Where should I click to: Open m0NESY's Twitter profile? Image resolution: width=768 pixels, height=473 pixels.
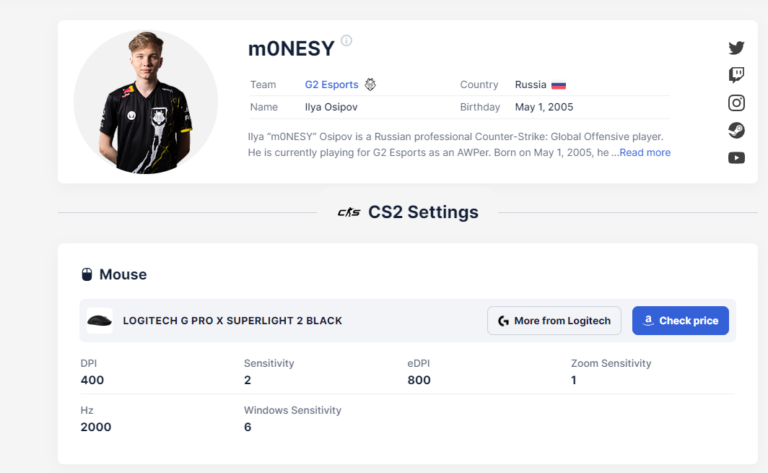point(736,47)
